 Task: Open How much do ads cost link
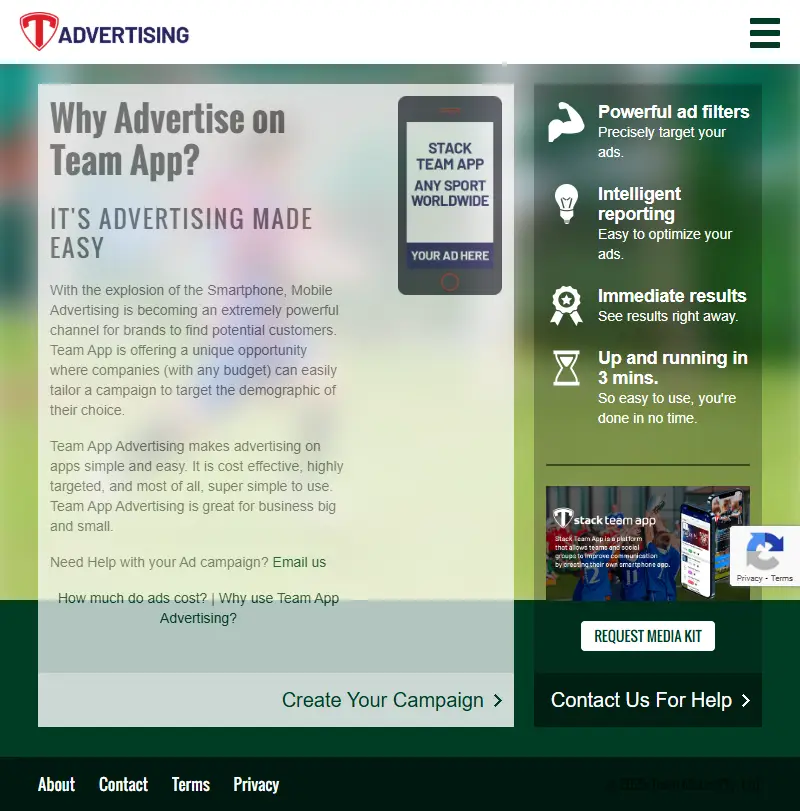[132, 598]
